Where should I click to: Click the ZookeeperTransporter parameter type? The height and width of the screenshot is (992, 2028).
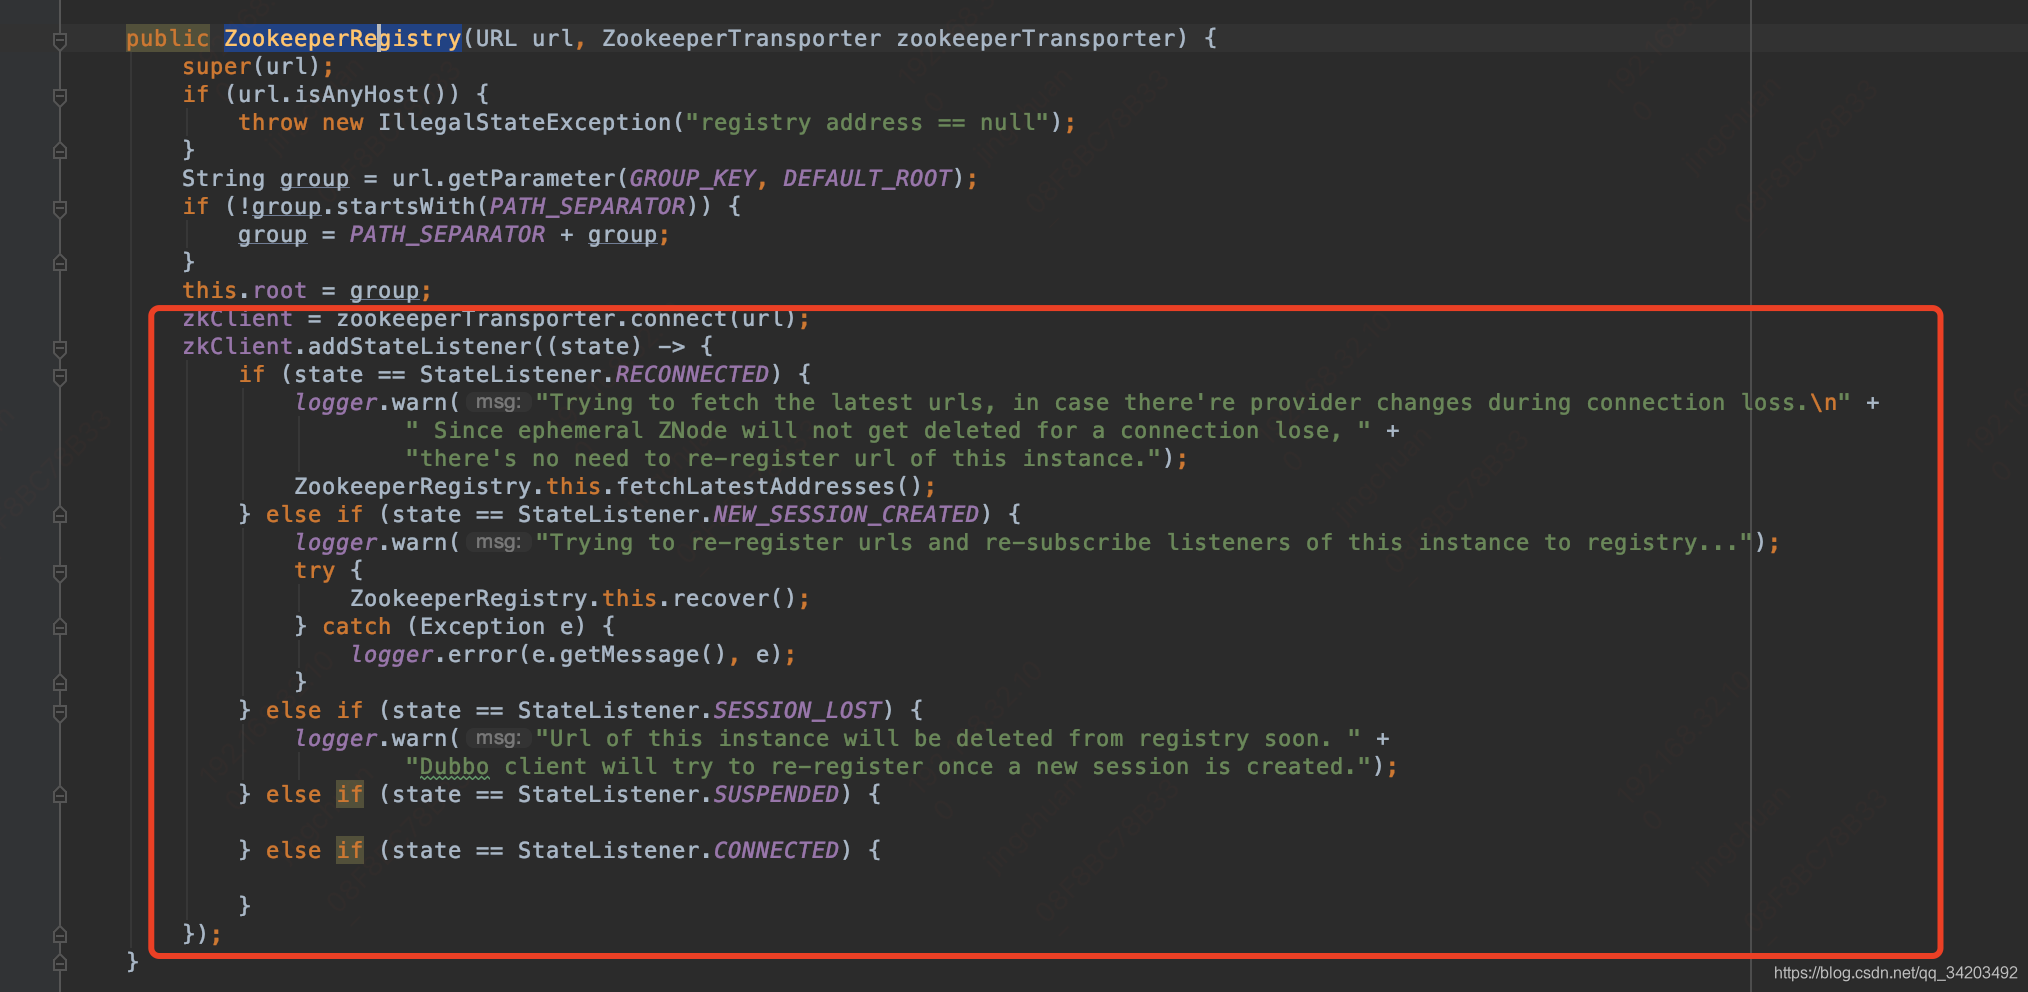click(741, 38)
